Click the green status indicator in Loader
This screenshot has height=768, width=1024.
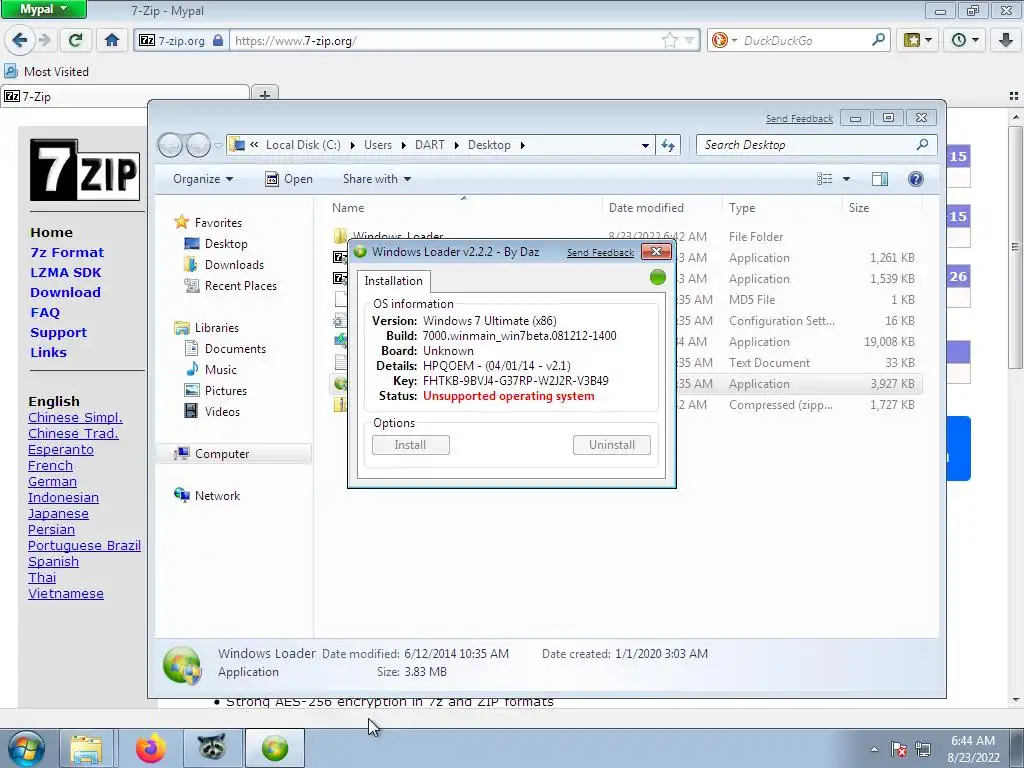pyautogui.click(x=658, y=277)
